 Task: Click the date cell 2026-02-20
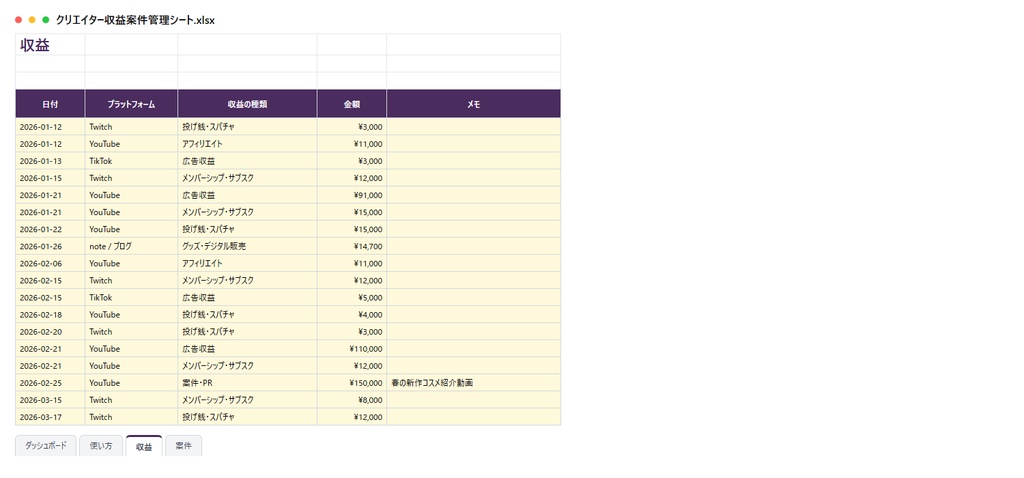(x=50, y=332)
